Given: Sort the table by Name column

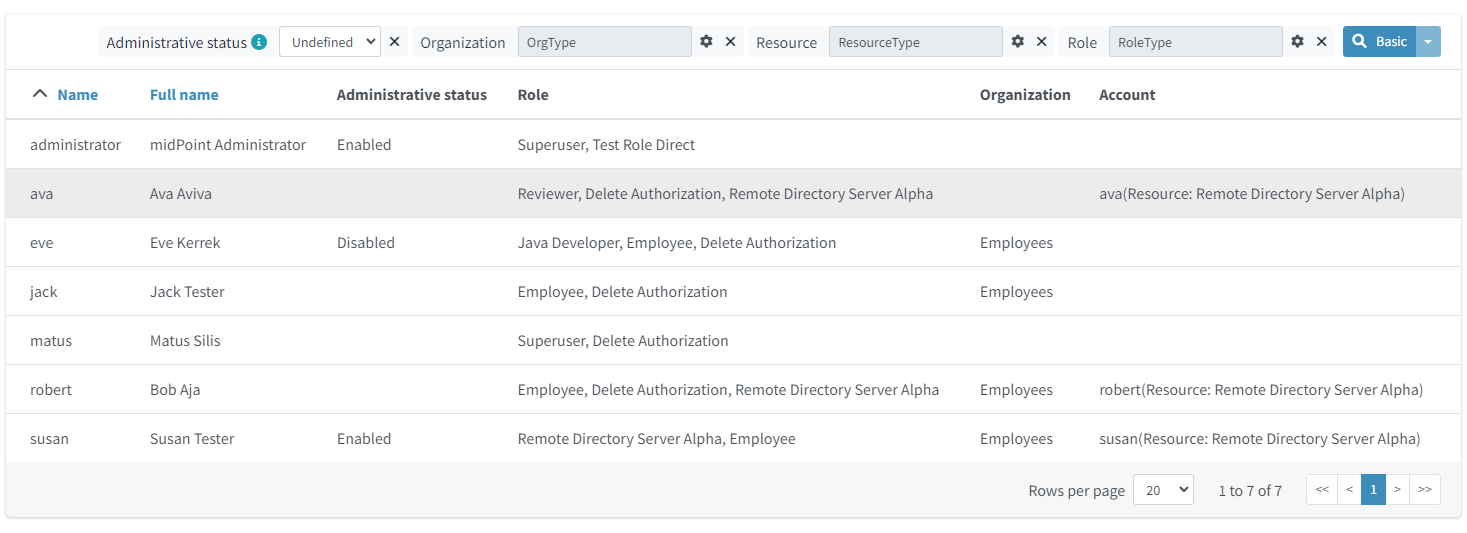Looking at the screenshot, I should 78,95.
